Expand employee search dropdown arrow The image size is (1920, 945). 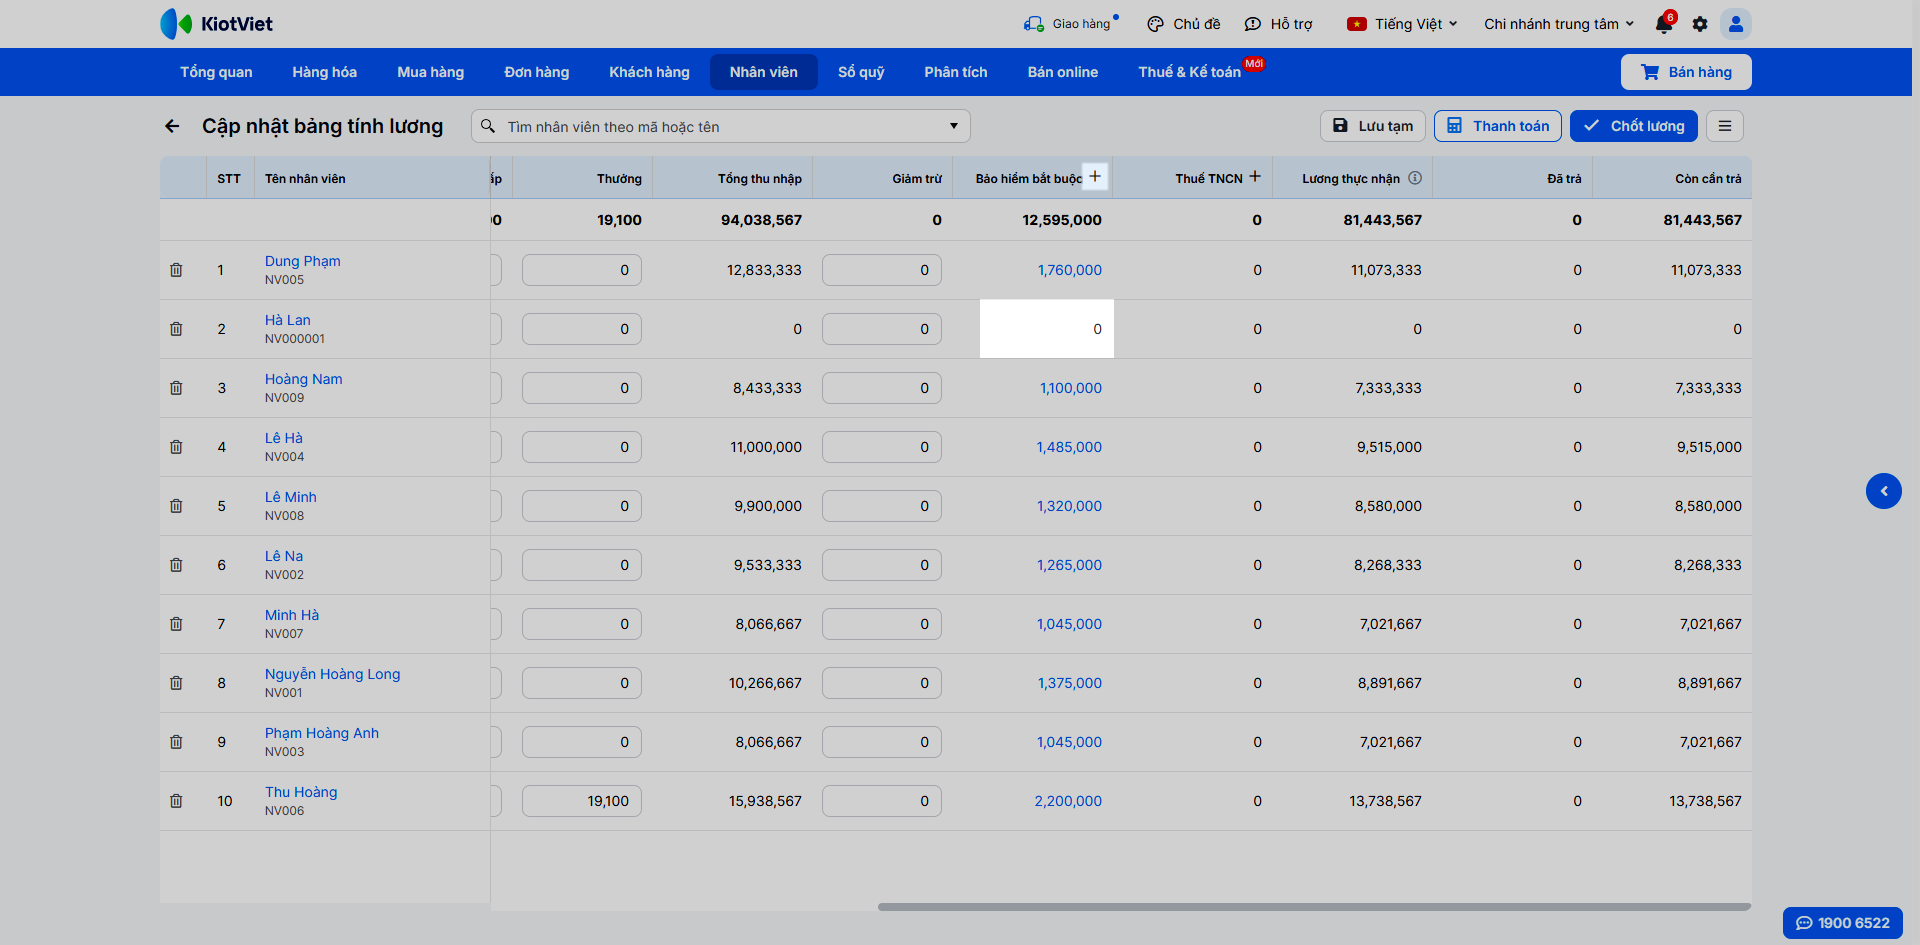(954, 126)
